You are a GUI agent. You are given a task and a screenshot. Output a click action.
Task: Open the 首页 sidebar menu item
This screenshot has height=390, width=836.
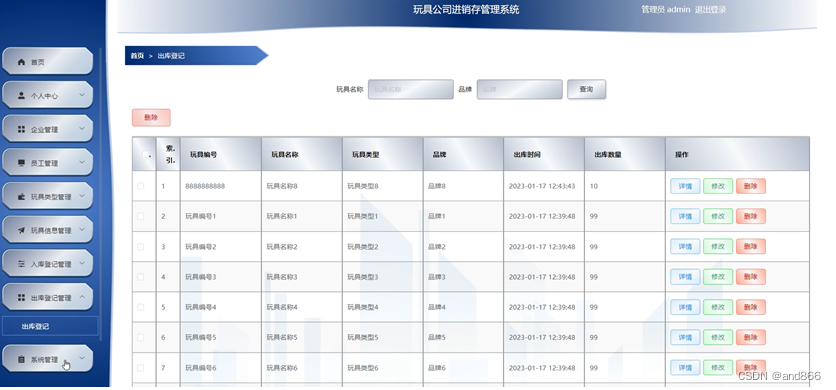tap(48, 61)
